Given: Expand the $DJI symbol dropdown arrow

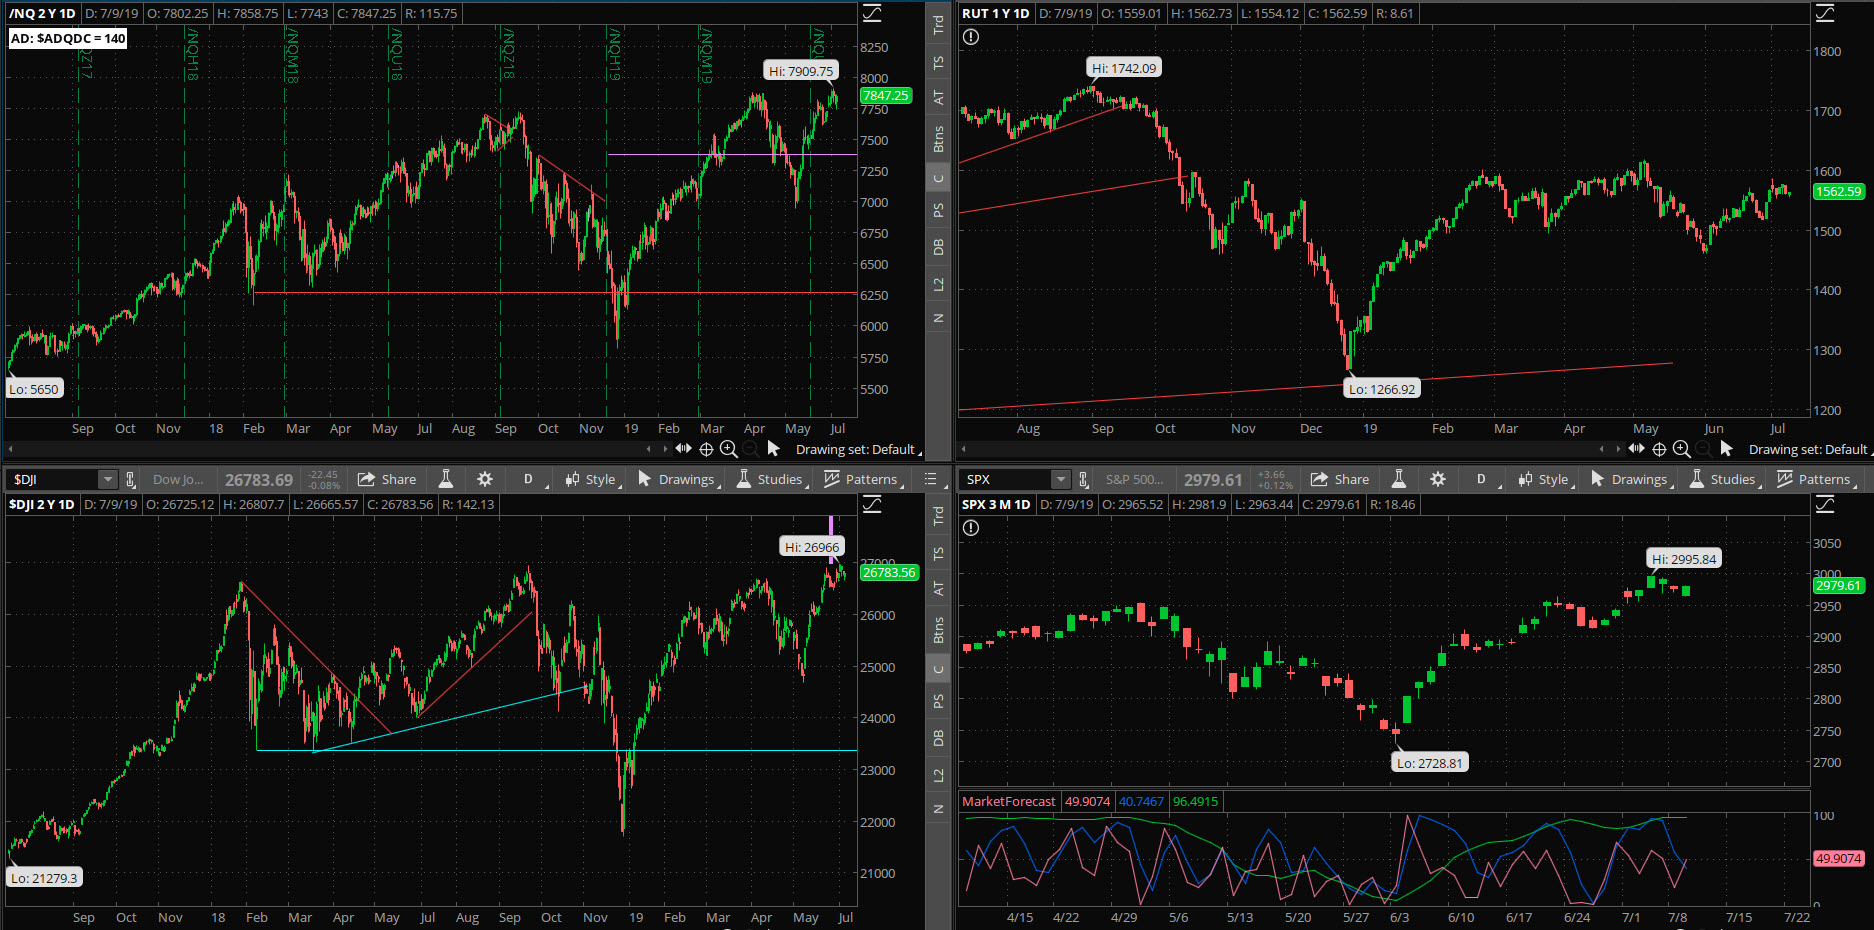Looking at the screenshot, I should pos(108,479).
